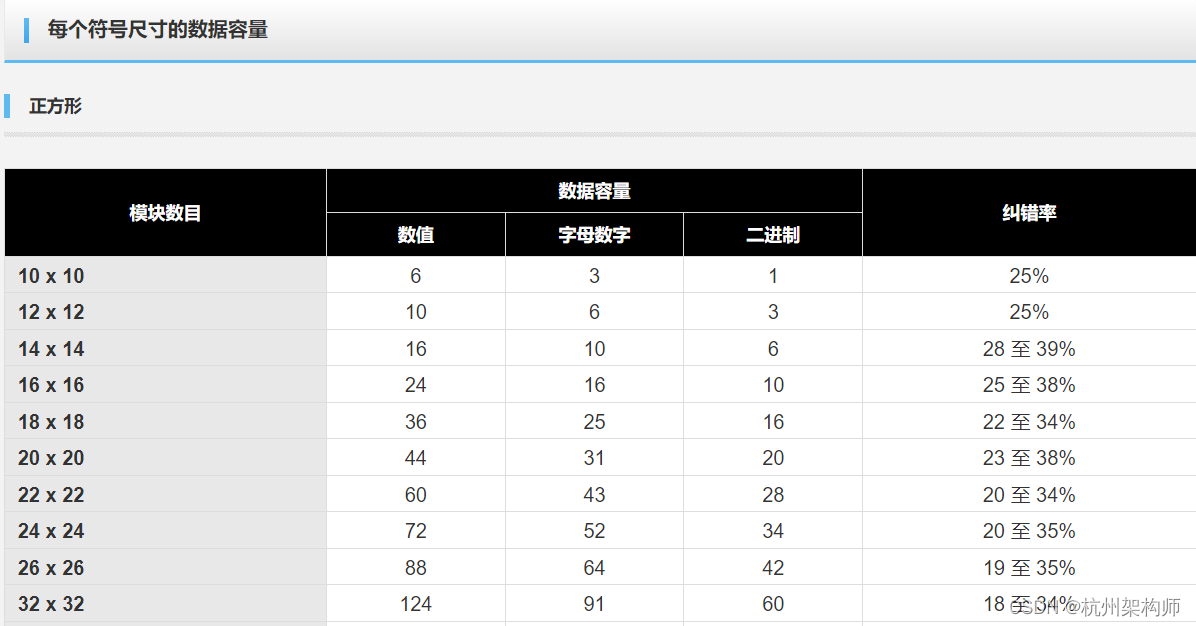The width and height of the screenshot is (1196, 626).
Task: Click the 纠错率 column header
Action: tap(1029, 212)
